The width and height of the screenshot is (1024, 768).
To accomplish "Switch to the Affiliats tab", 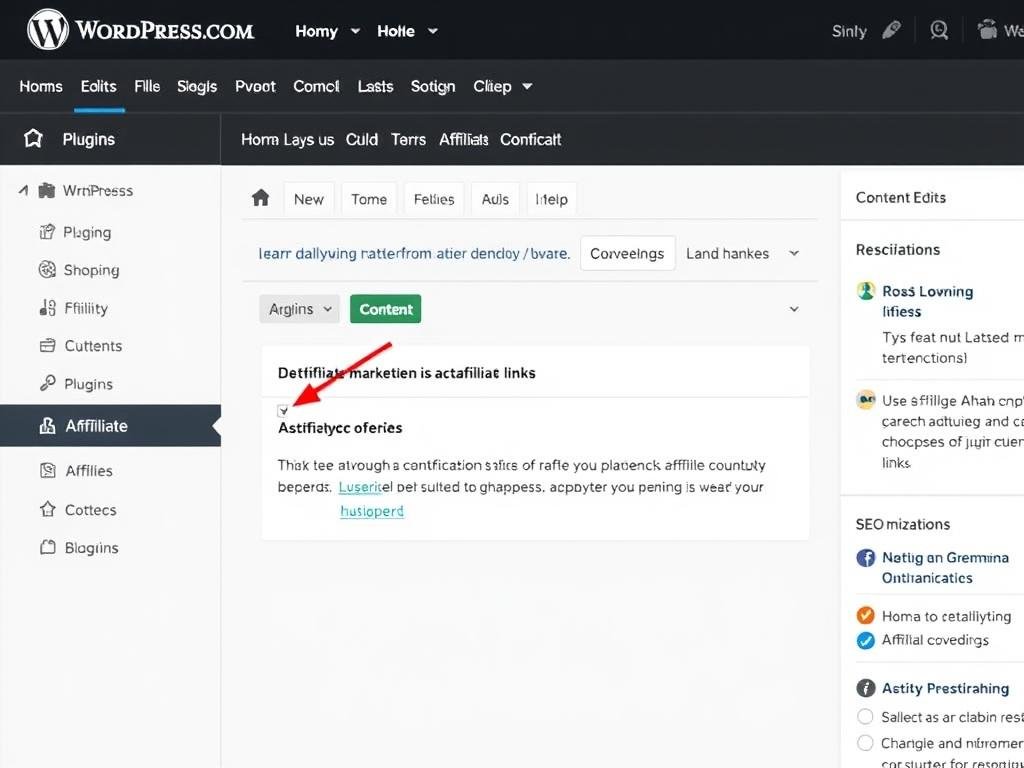I will [x=463, y=140].
